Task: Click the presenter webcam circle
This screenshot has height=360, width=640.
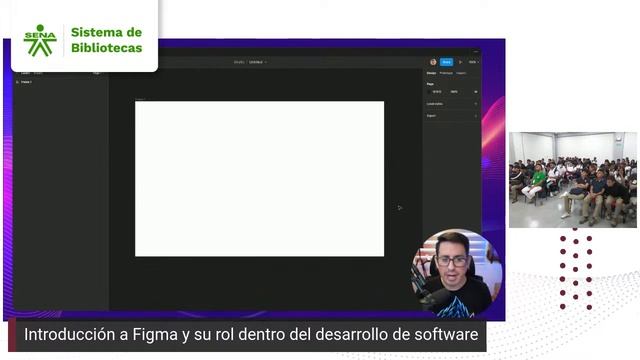Action: point(456,273)
